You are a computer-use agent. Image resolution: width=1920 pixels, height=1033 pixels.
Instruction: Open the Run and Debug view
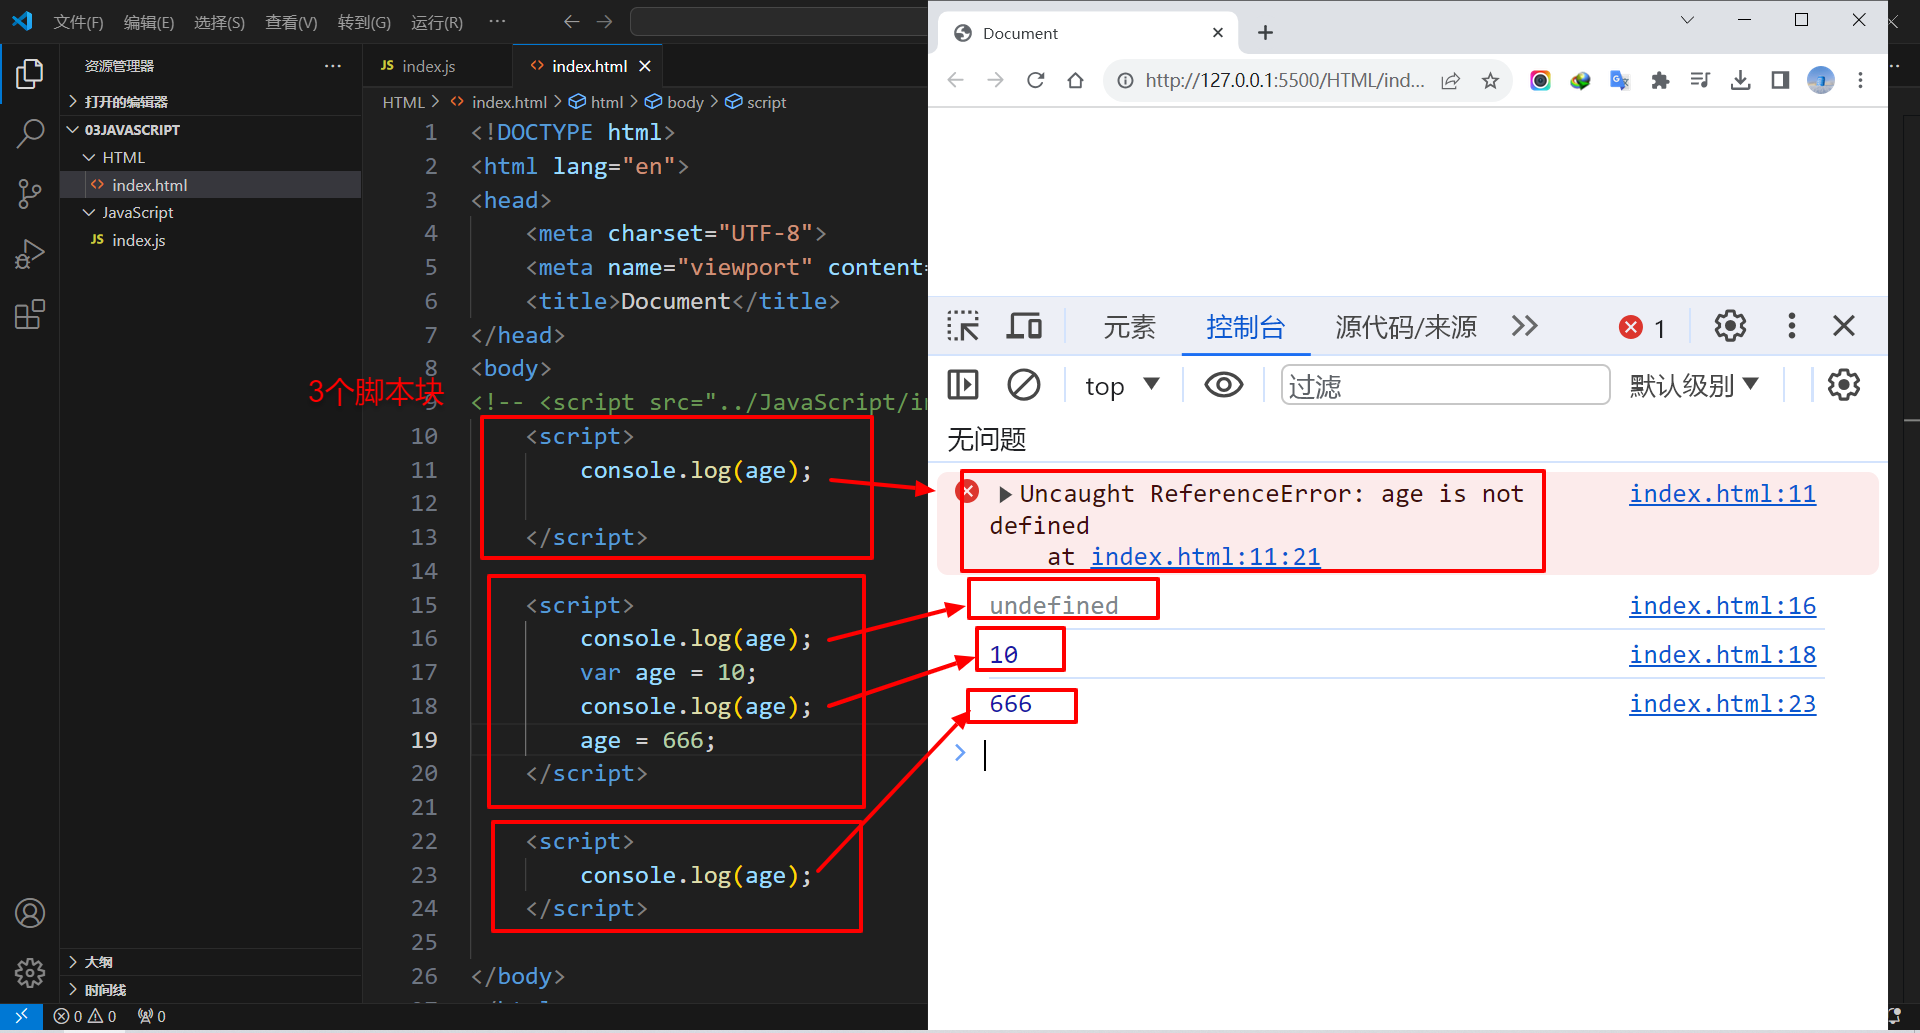[x=30, y=254]
